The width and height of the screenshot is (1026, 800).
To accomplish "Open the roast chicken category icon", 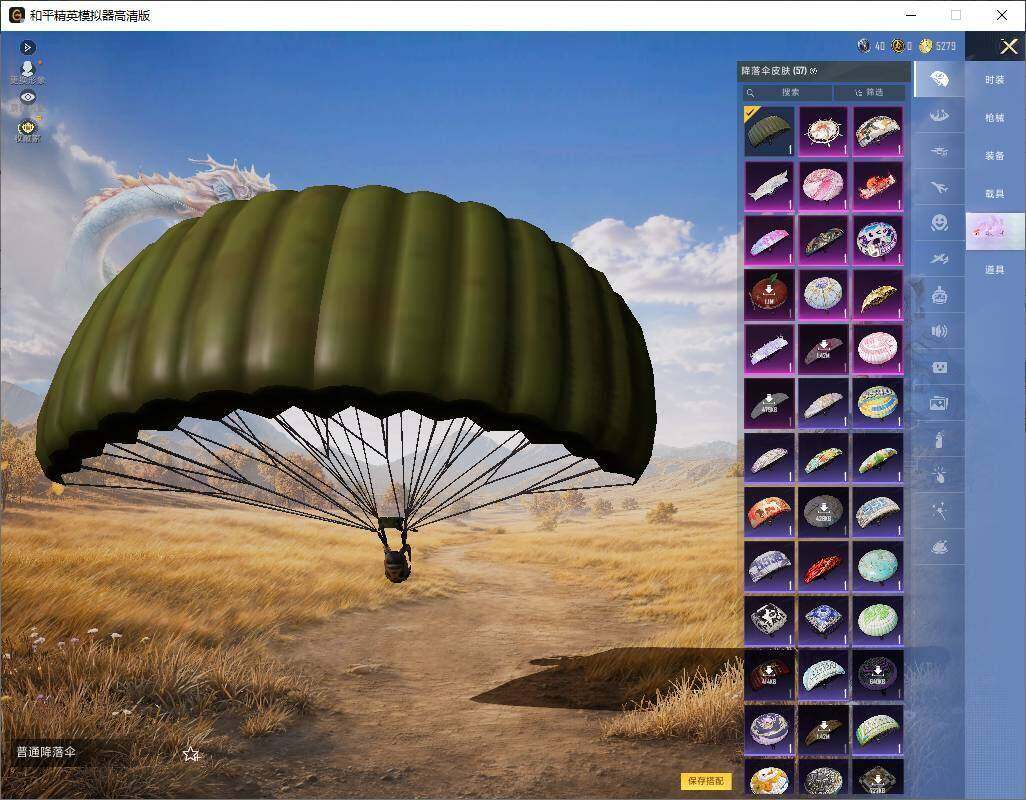I will (x=939, y=547).
